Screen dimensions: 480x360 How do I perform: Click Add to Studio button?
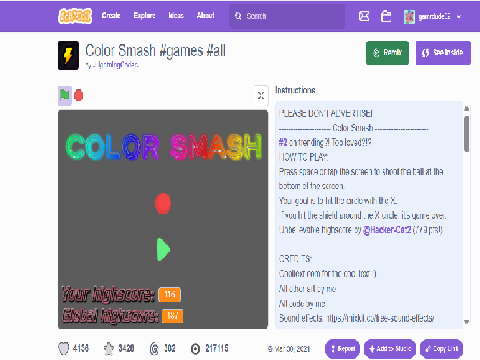click(390, 349)
